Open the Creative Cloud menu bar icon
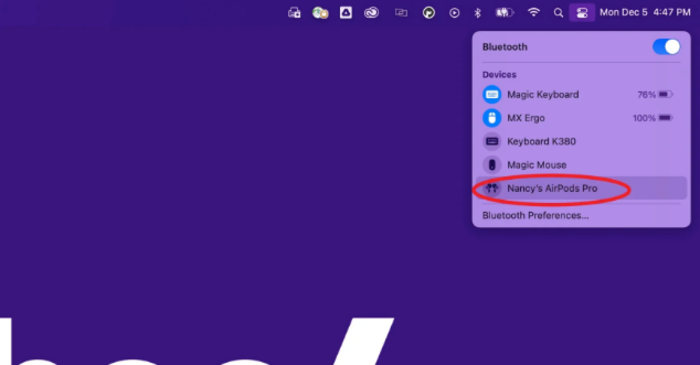This screenshot has height=365, width=700. click(x=371, y=13)
